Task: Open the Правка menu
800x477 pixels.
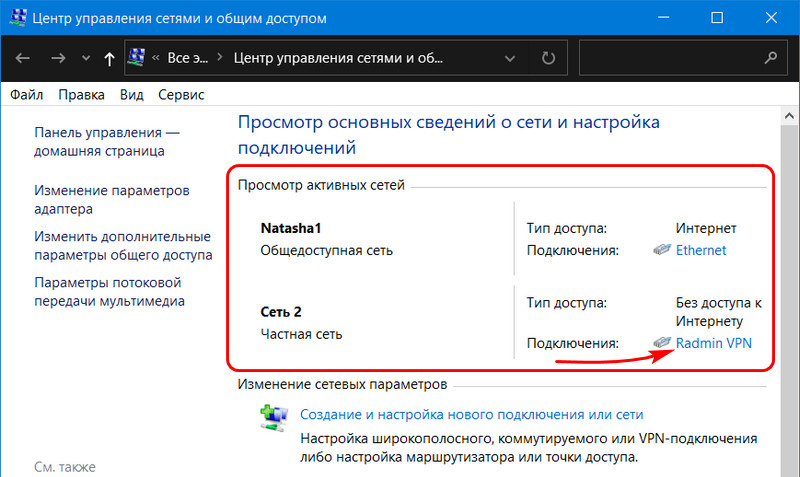Action: point(81,95)
